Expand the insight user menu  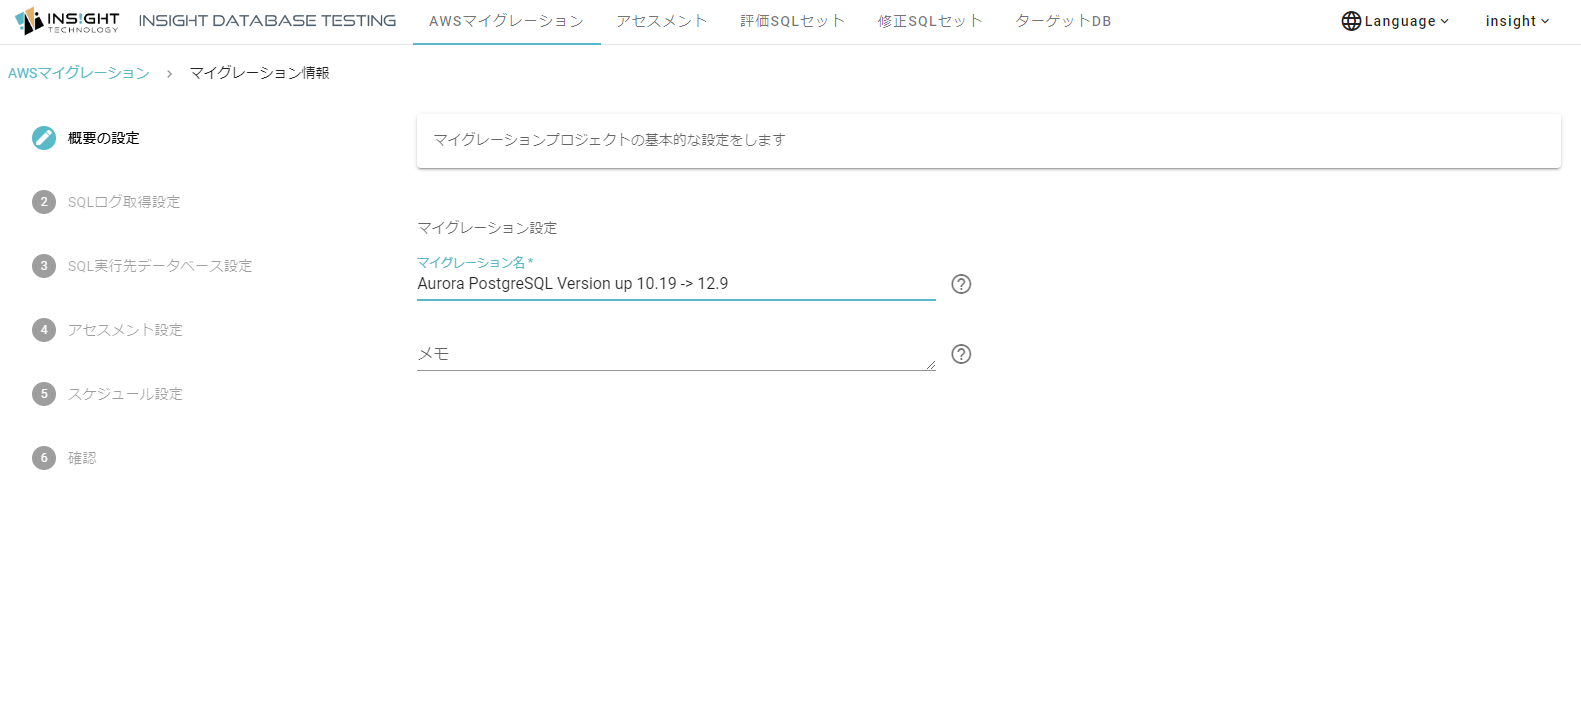click(x=1516, y=21)
